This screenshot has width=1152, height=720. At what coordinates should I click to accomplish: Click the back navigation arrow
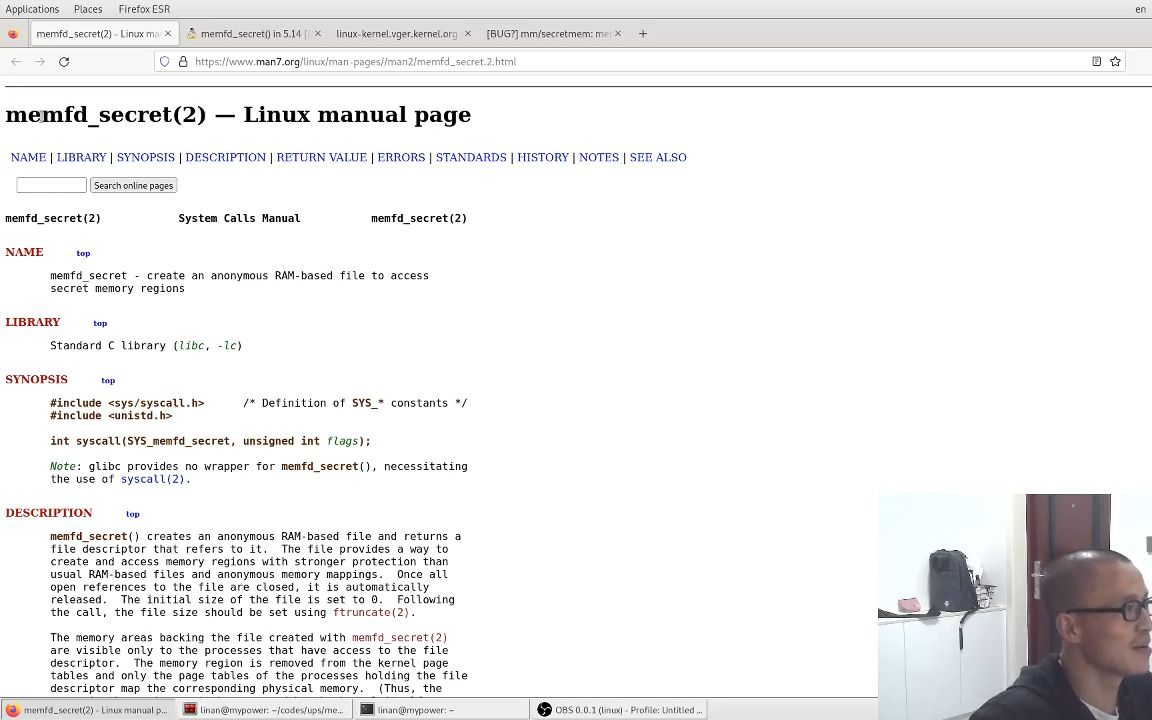[15, 61]
